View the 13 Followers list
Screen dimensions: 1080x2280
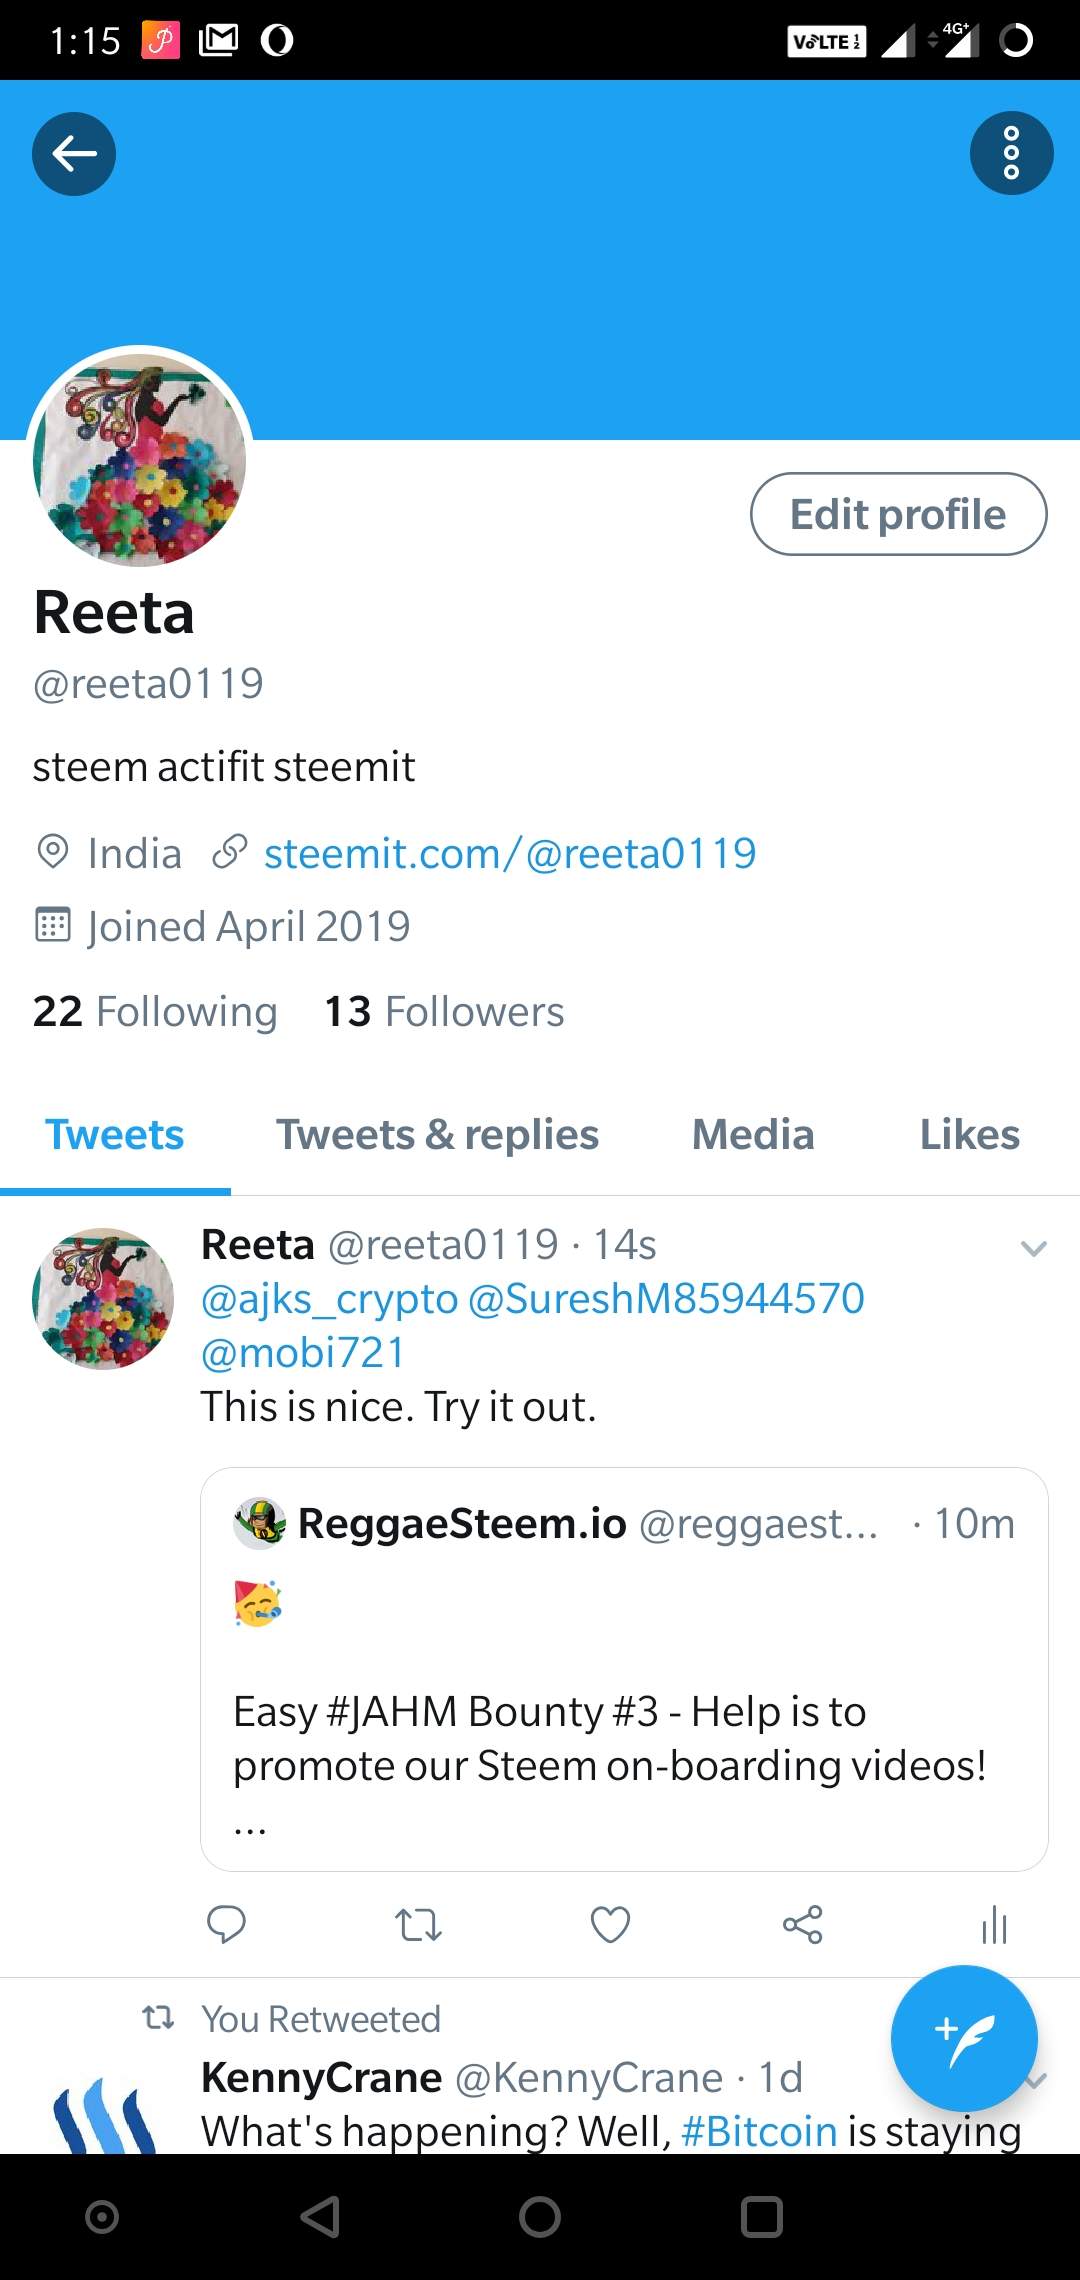click(x=444, y=1012)
